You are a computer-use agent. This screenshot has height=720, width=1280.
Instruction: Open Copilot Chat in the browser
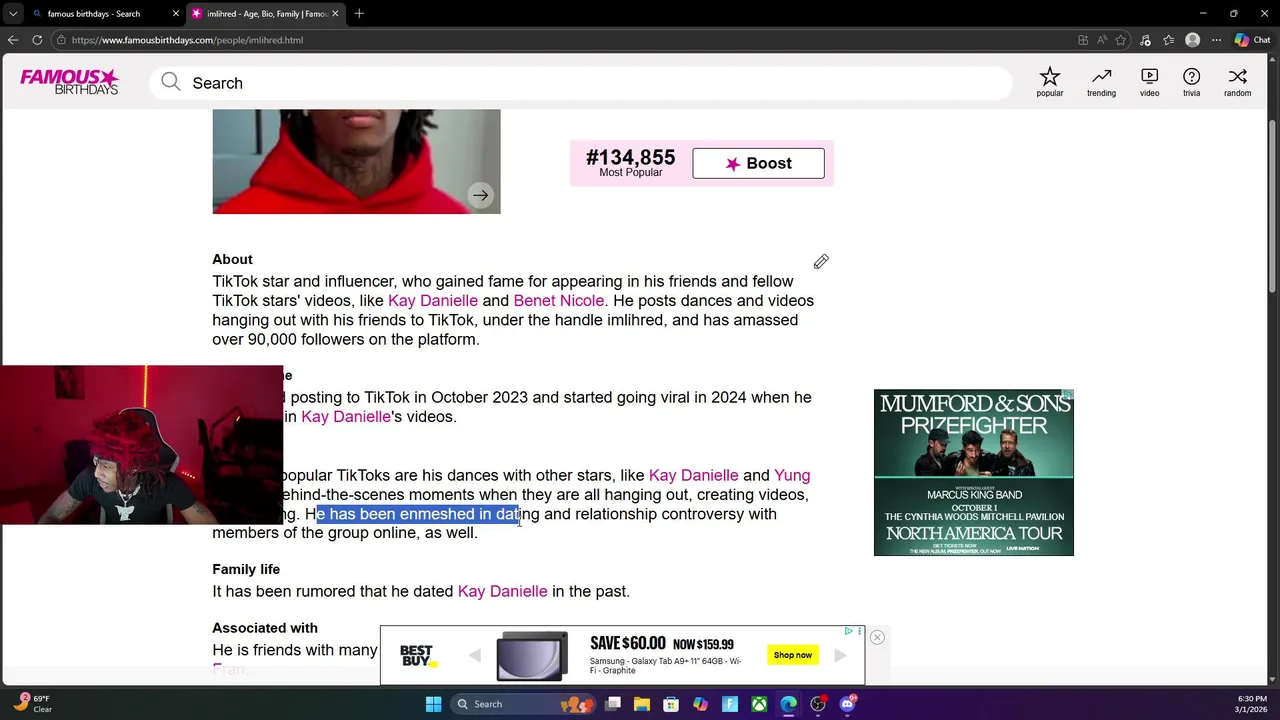click(x=1252, y=40)
